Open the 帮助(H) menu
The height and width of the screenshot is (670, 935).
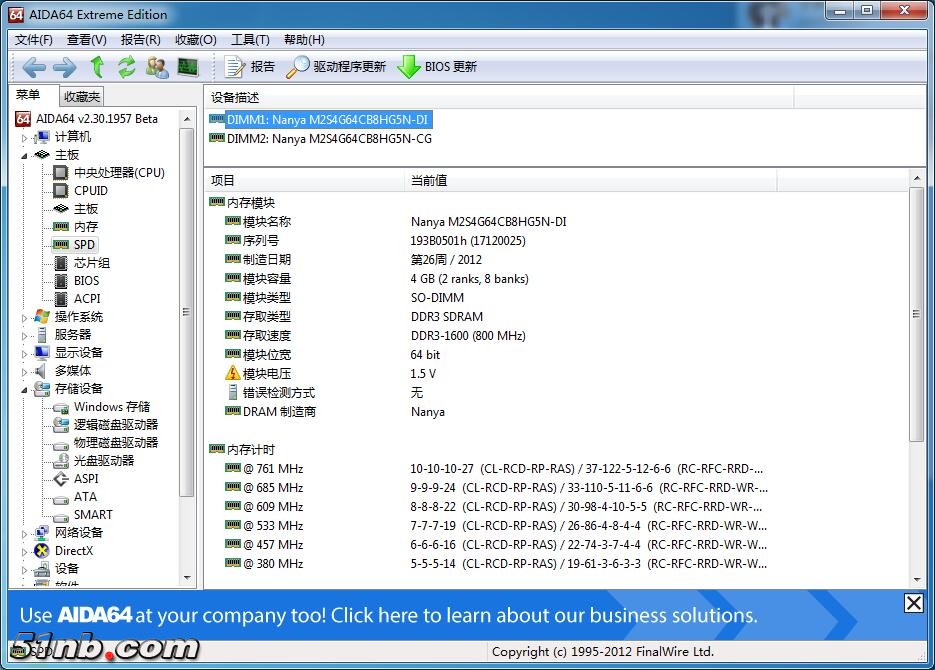click(304, 40)
